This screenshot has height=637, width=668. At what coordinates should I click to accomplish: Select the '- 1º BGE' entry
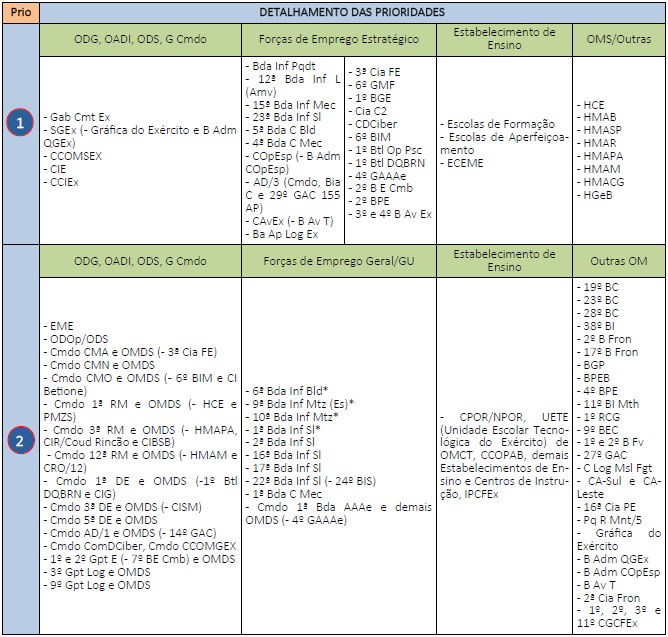pos(370,98)
